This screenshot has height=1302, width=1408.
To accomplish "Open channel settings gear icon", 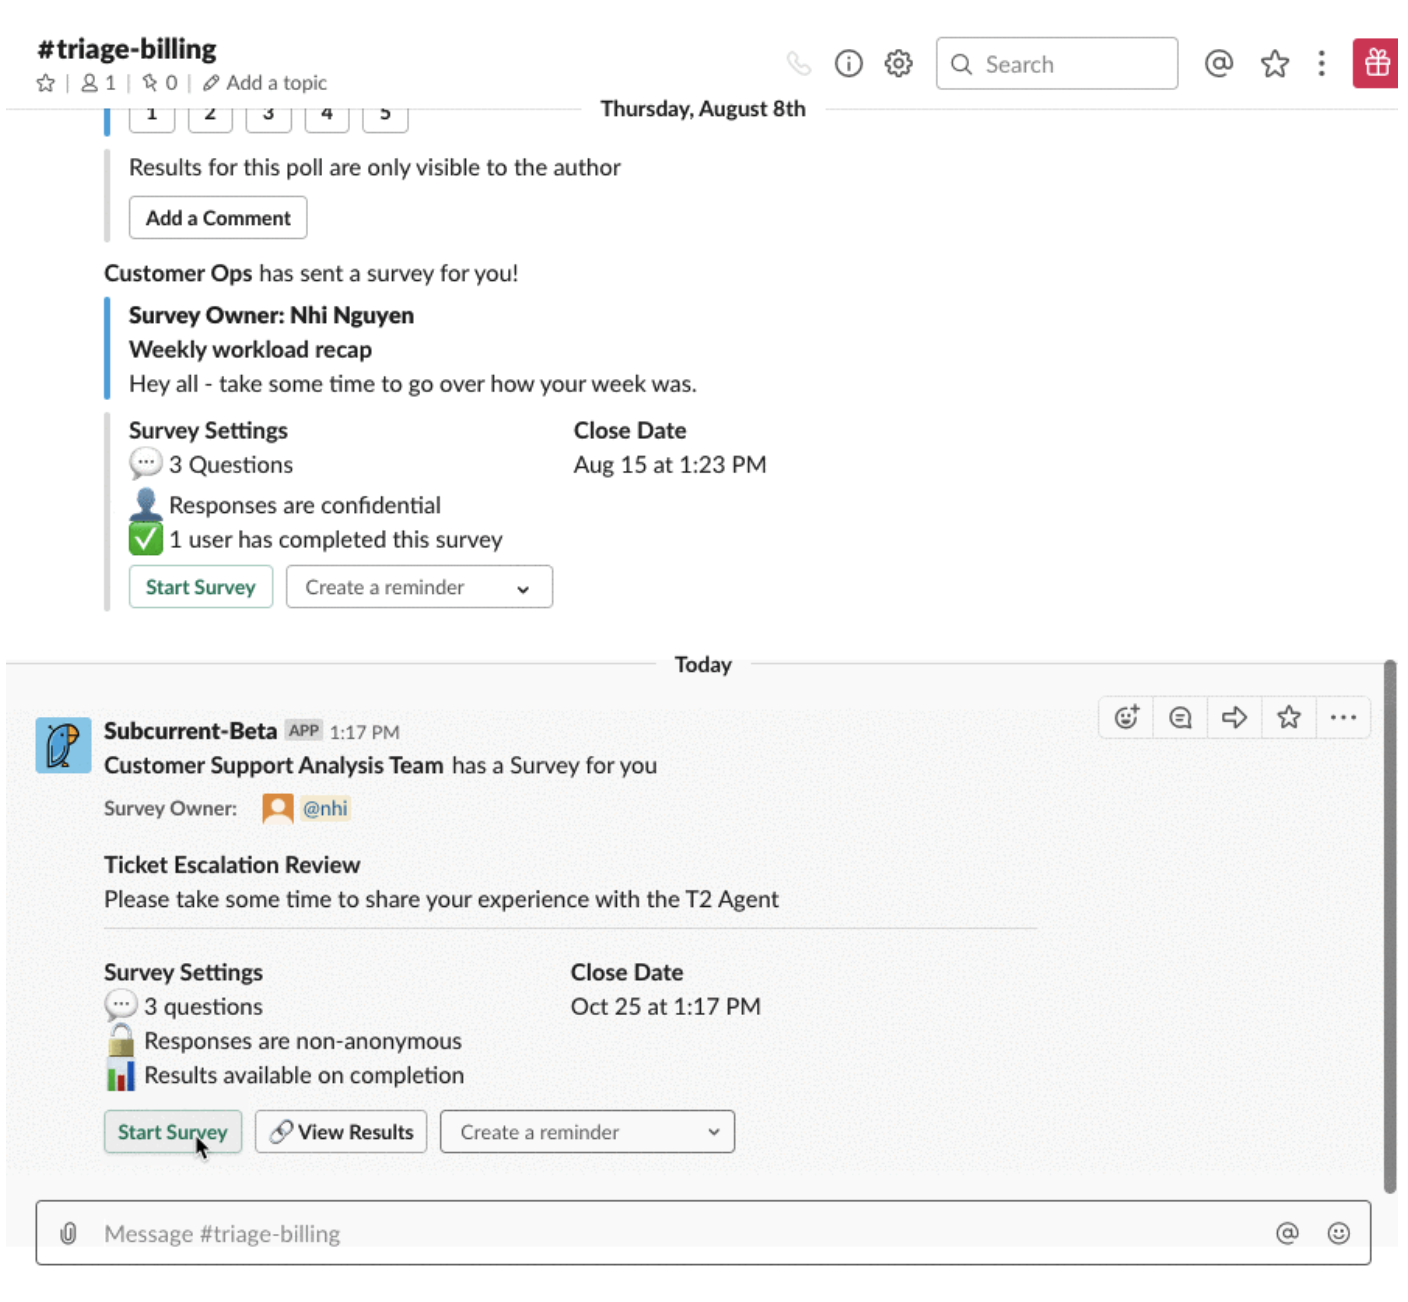I will click(898, 64).
